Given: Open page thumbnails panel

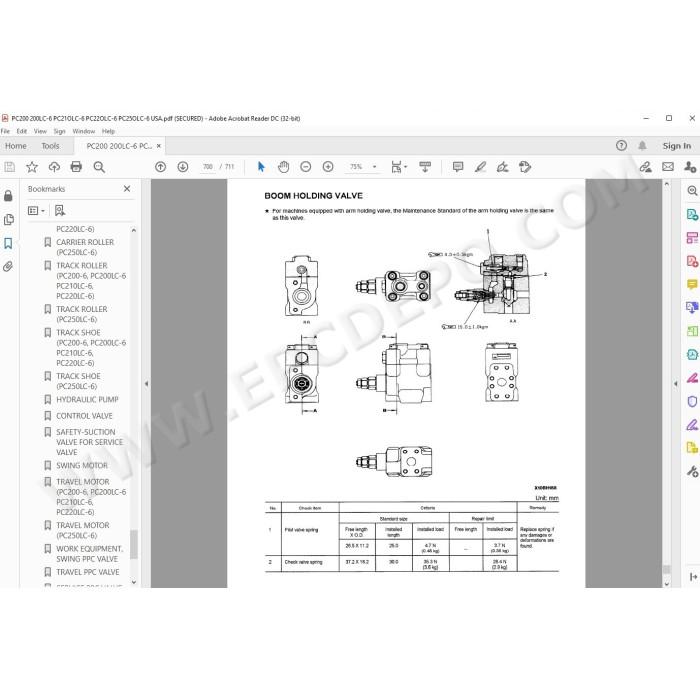Looking at the screenshot, I should coord(8,220).
